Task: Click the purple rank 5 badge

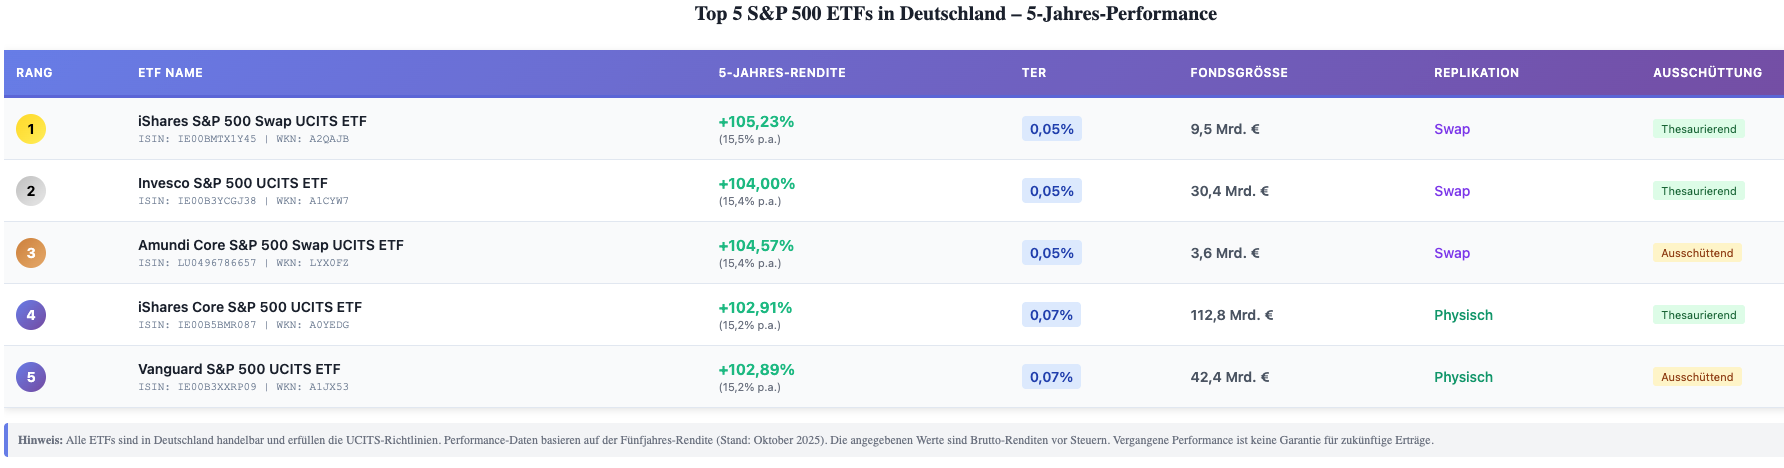Action: pyautogui.click(x=31, y=377)
